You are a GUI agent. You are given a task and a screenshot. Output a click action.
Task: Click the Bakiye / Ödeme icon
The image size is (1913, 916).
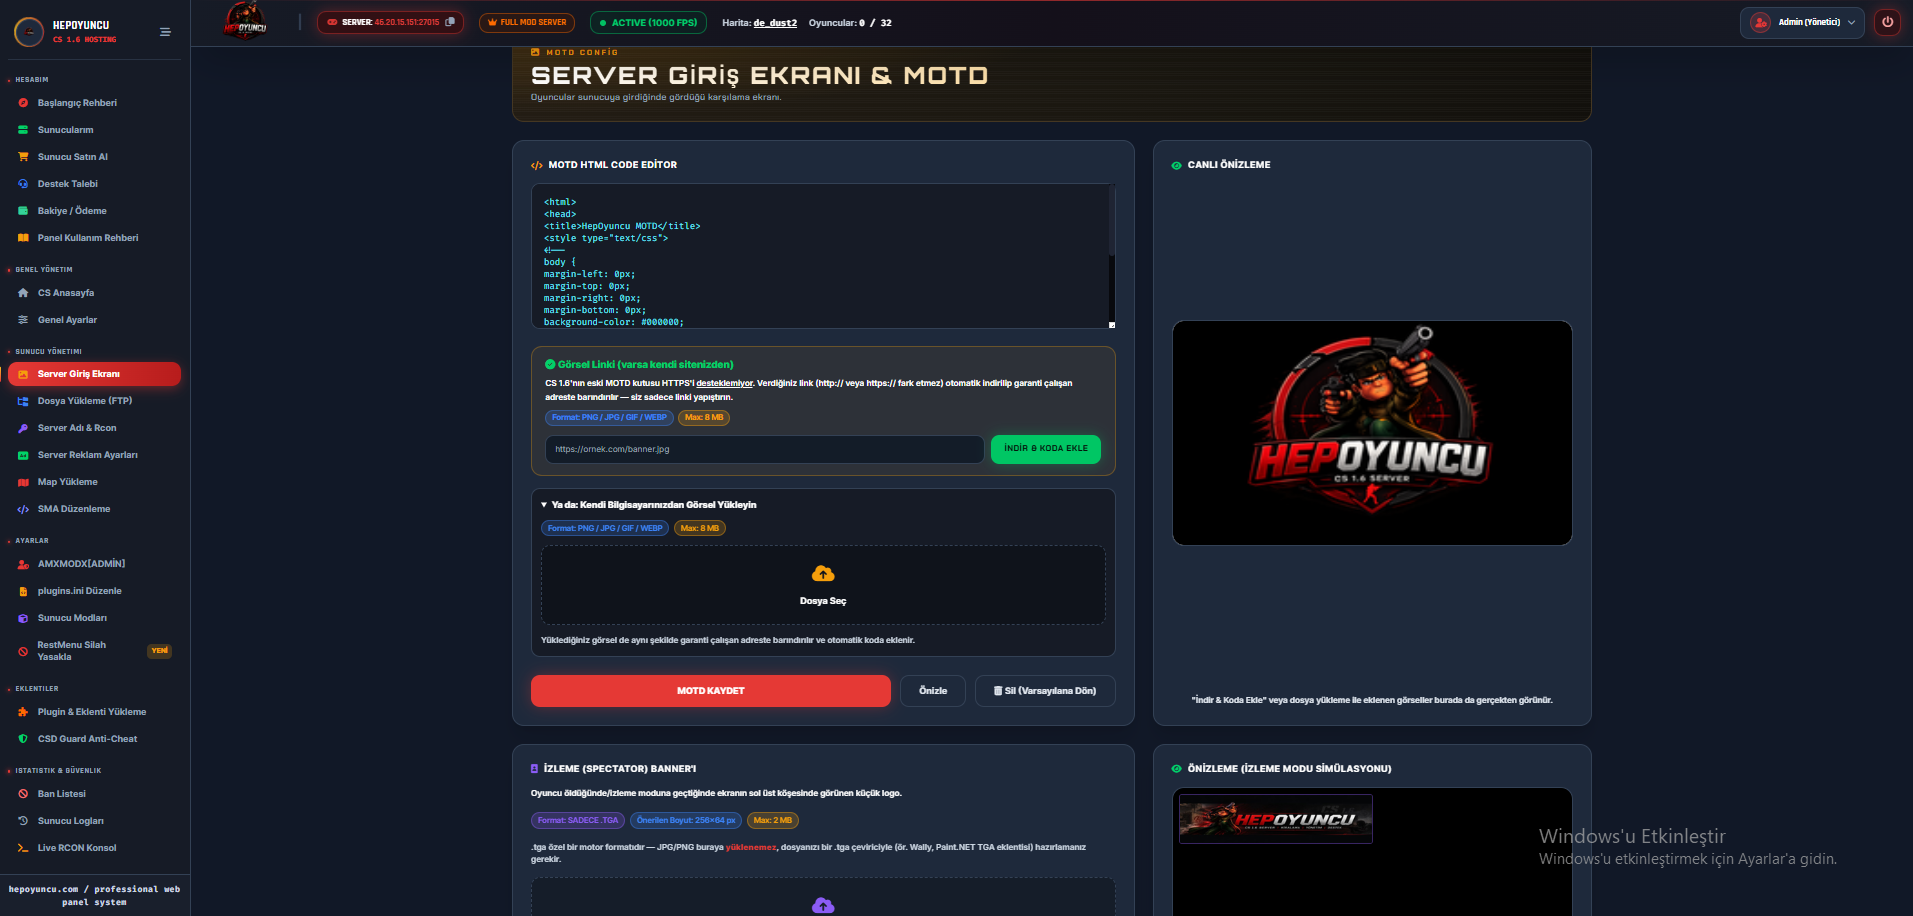click(23, 211)
